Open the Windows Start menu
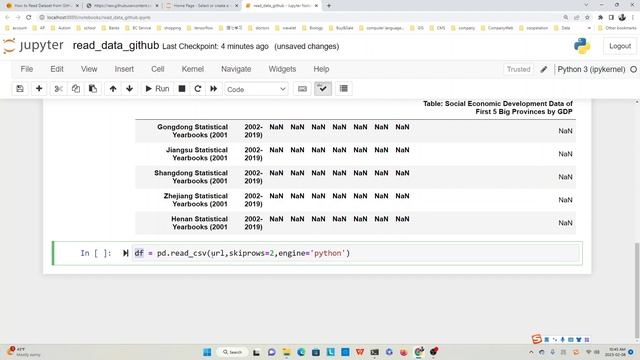This screenshot has width=640, height=360. [207, 352]
